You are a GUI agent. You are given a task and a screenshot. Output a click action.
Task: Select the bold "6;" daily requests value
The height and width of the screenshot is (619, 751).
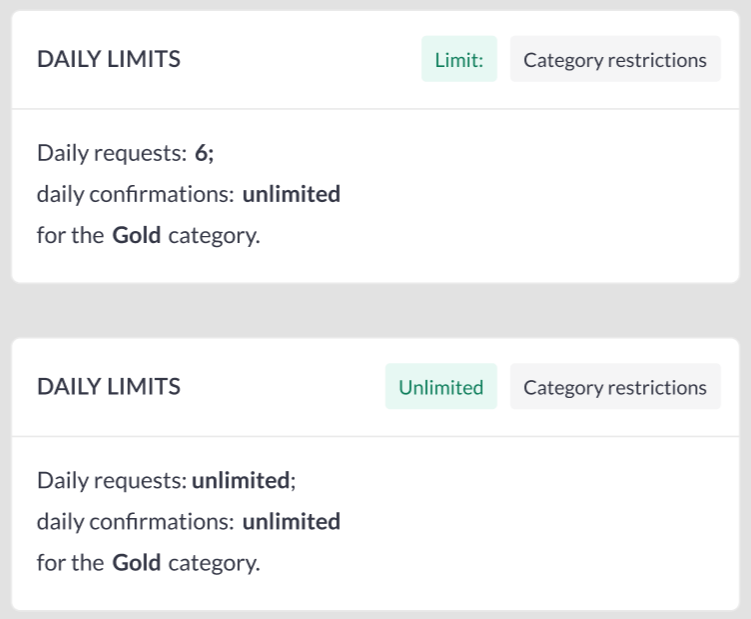205,154
